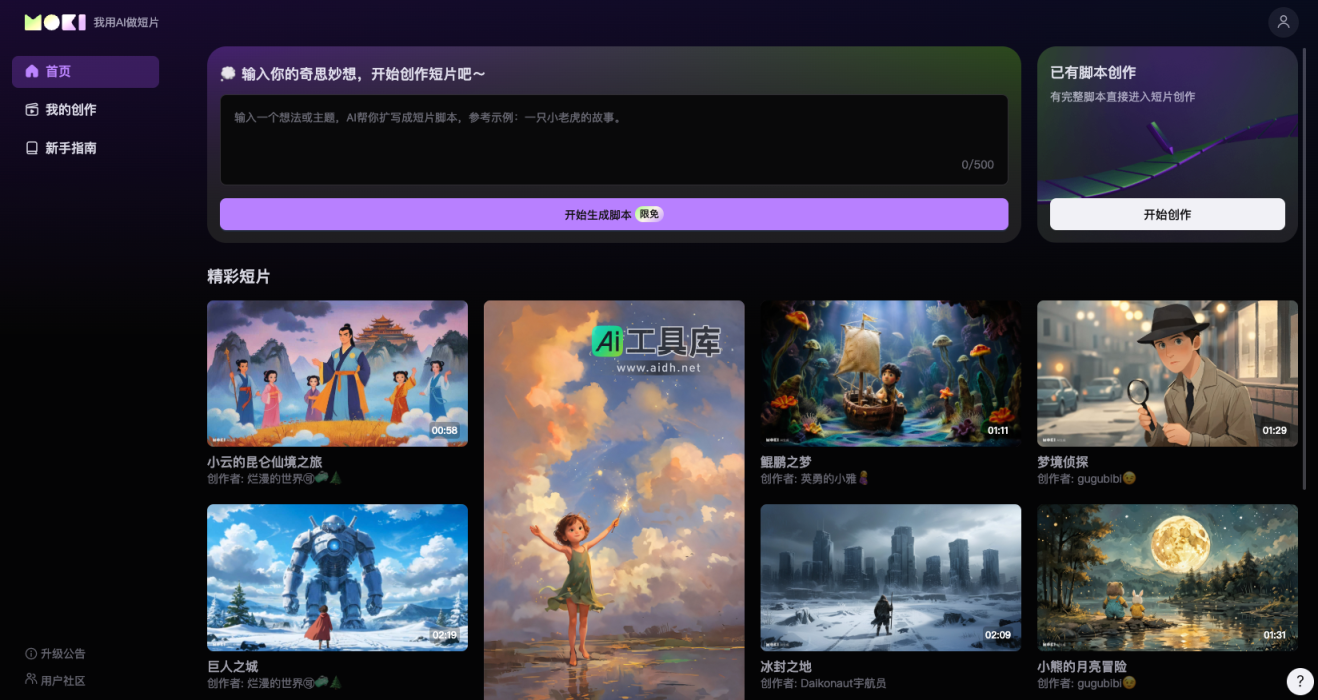Click the 小云的昆仑仙境之旅 video thumbnail

coord(337,373)
